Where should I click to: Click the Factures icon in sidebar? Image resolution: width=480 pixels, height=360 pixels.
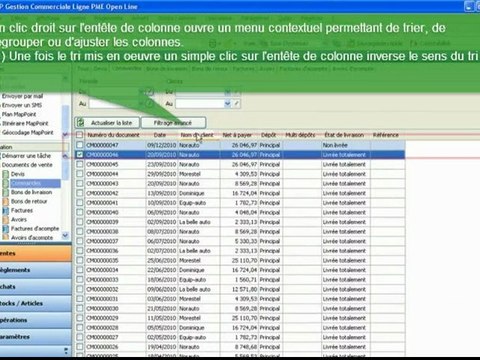pyautogui.click(x=5, y=210)
